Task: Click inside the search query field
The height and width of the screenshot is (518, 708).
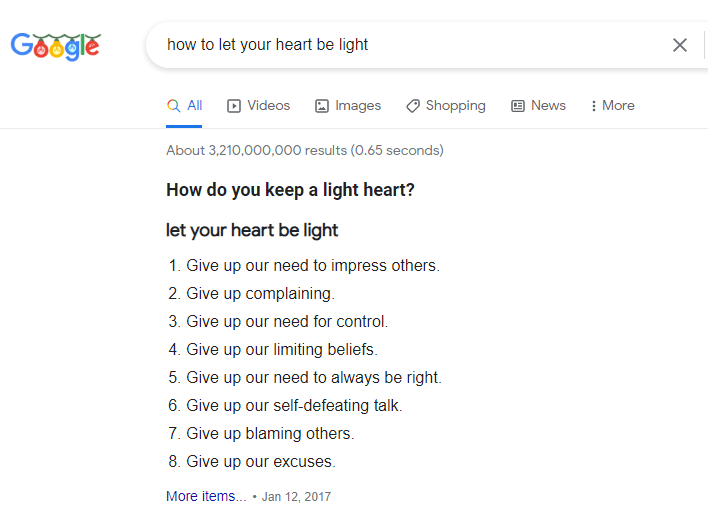Action: pos(400,45)
